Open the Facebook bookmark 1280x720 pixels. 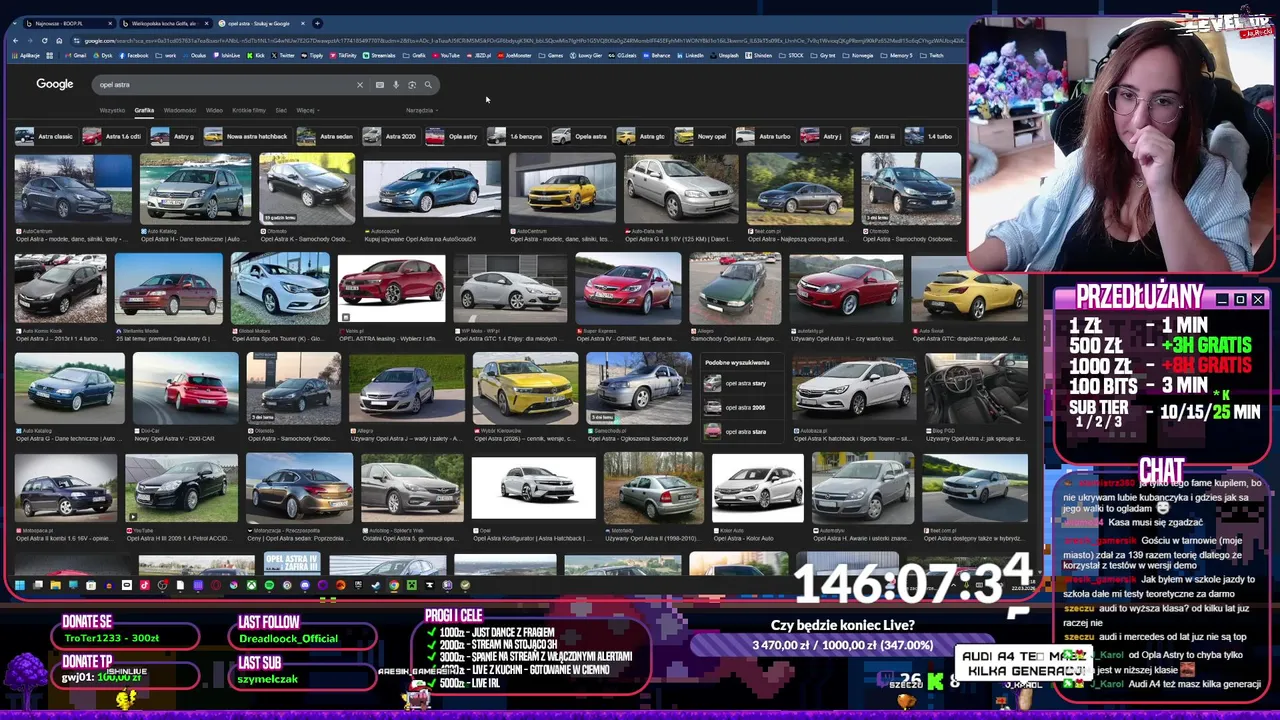(x=134, y=56)
